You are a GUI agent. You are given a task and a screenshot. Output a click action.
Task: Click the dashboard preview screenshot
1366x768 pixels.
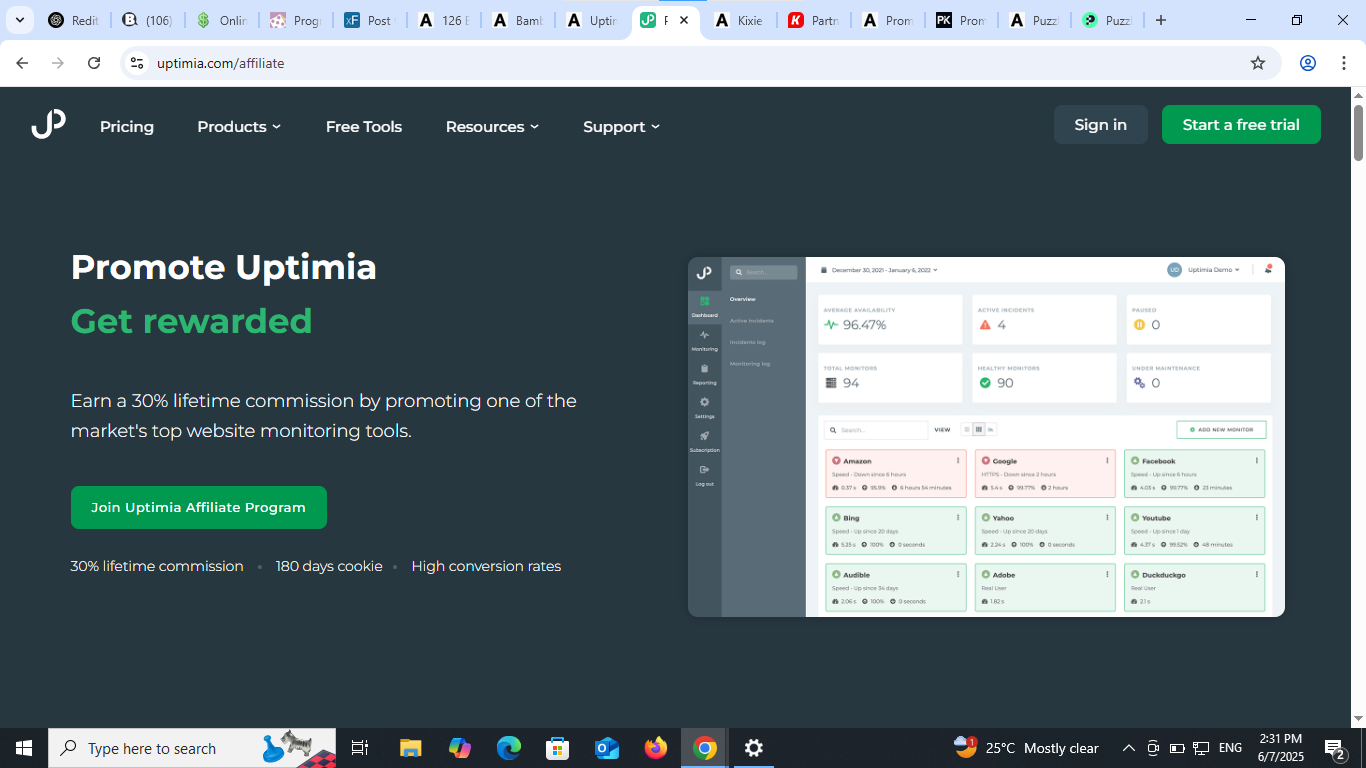coord(986,437)
